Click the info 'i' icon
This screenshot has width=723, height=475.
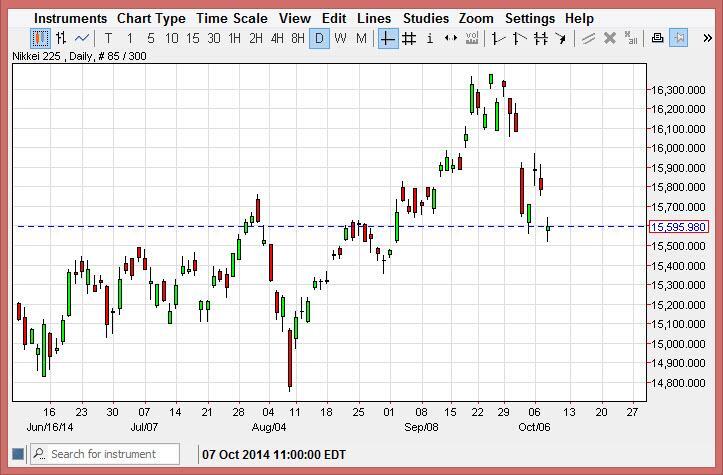coord(430,39)
